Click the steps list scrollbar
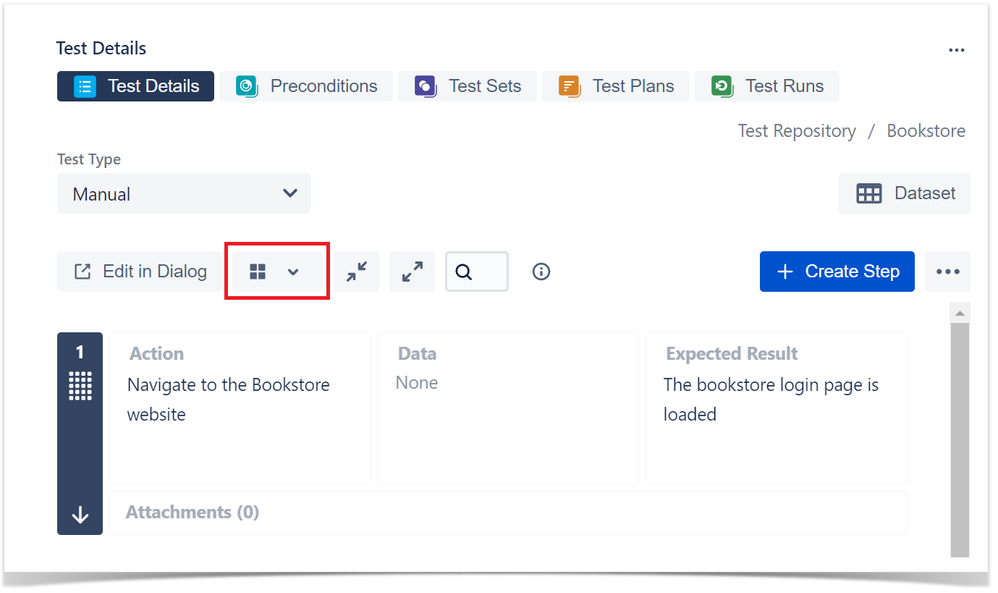Screen dimensions: 998x593 [960, 430]
